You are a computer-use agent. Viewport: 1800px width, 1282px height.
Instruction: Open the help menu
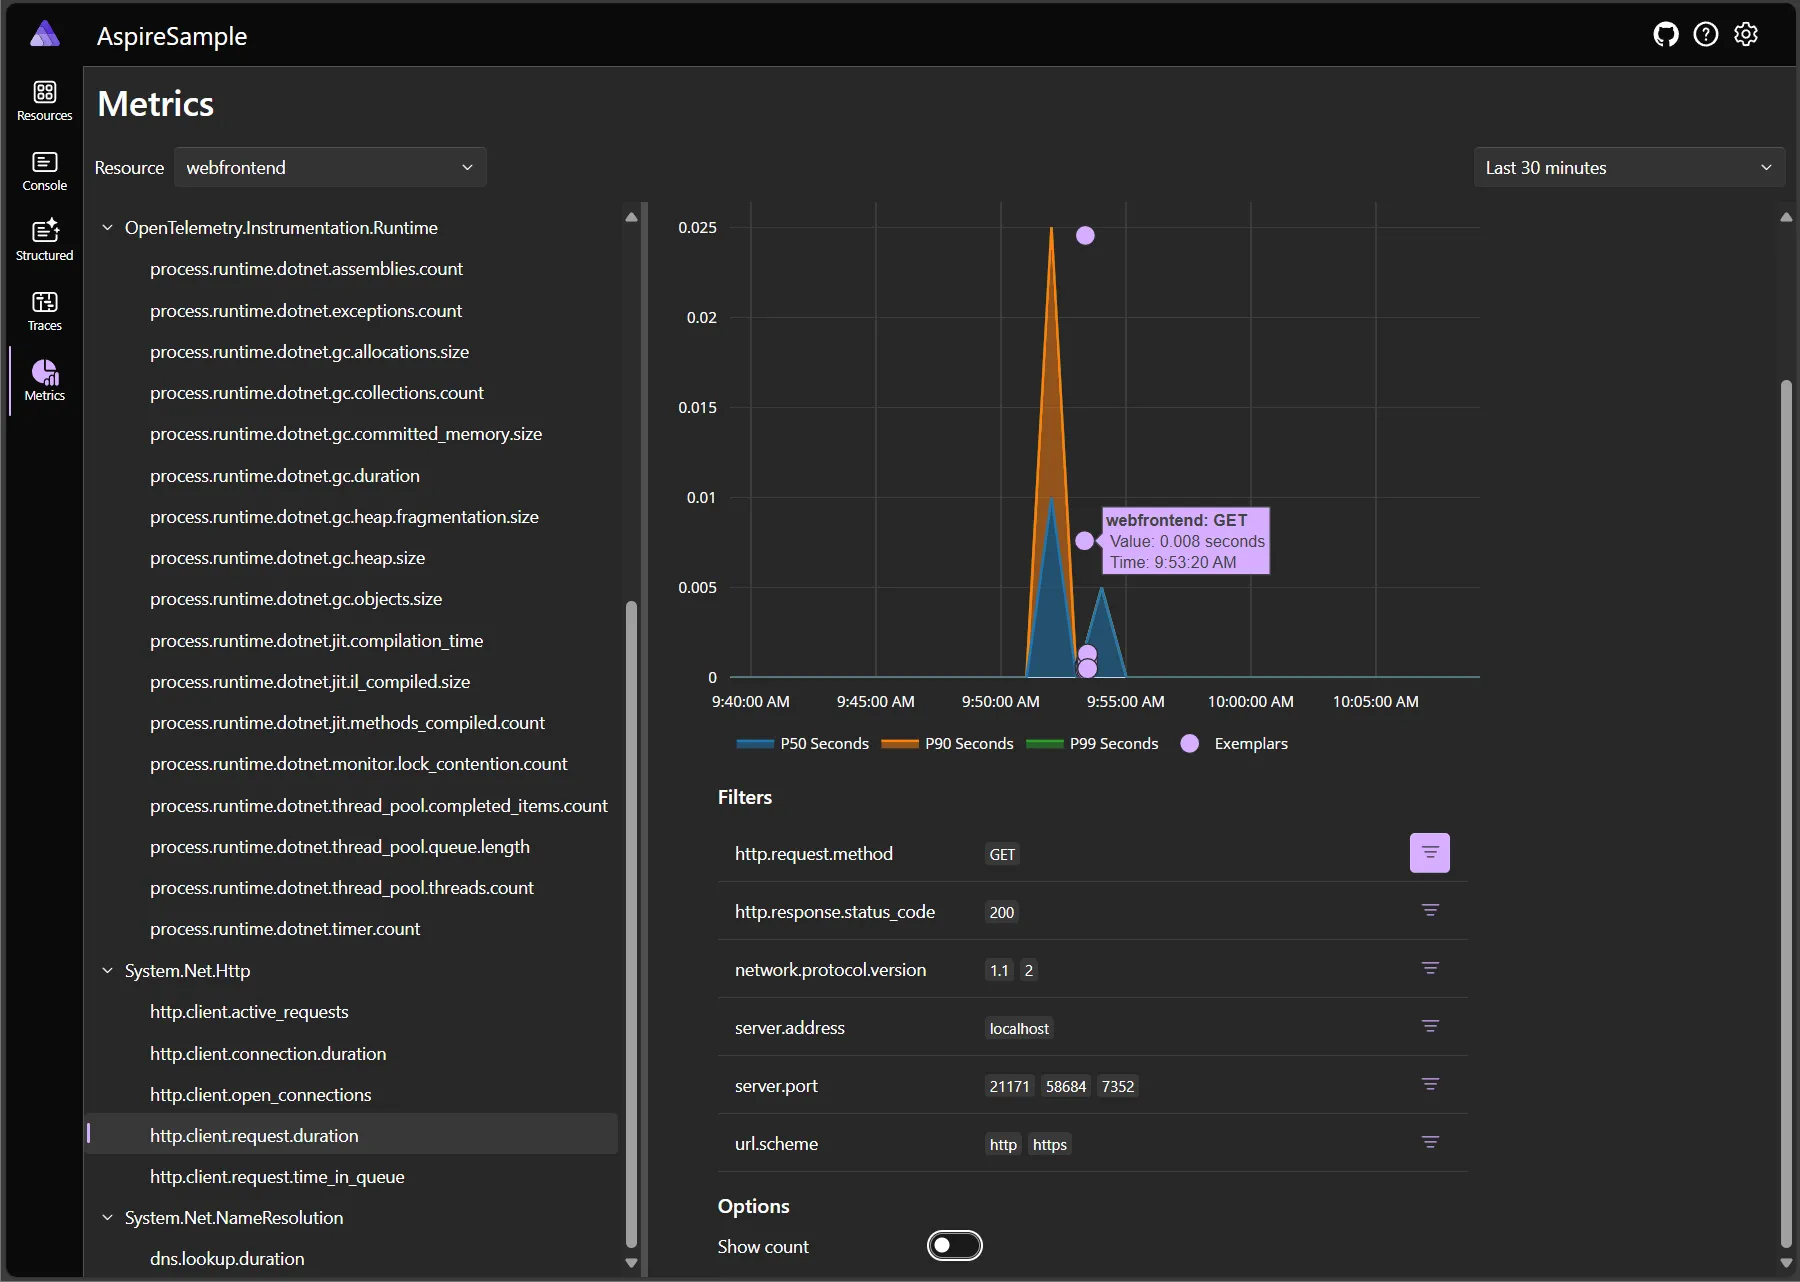click(1706, 34)
